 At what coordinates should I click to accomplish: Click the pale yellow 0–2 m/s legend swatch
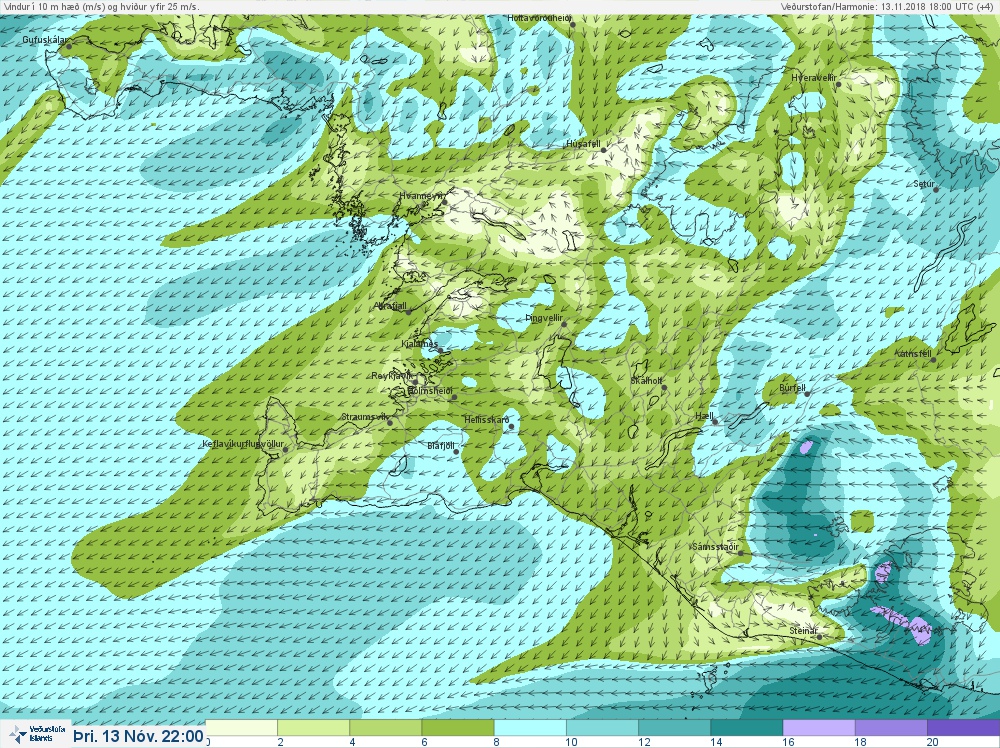click(242, 728)
